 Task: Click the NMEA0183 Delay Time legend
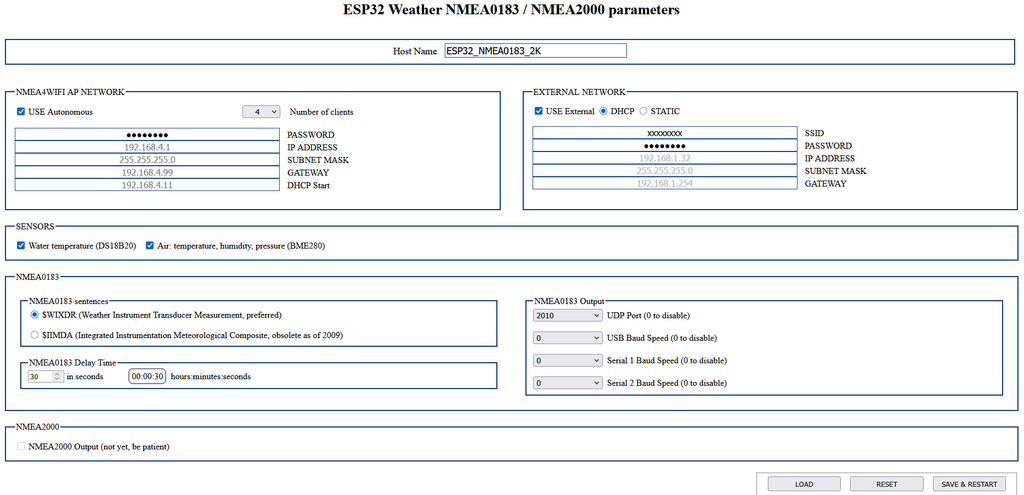[x=72, y=362]
